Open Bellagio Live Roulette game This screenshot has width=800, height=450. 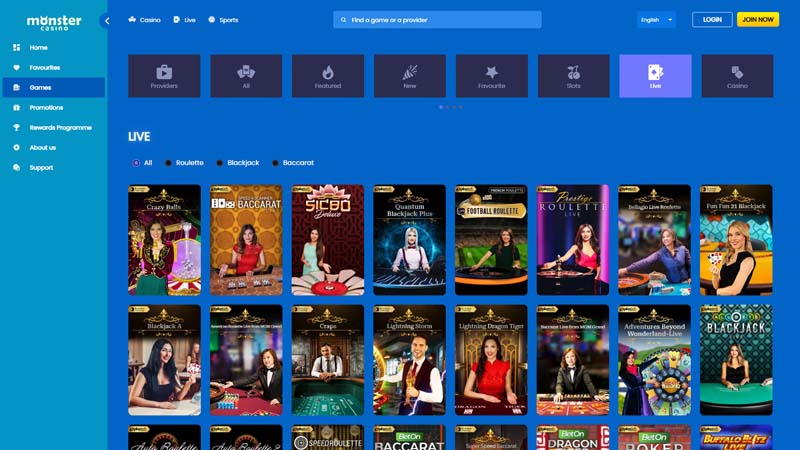(x=654, y=240)
